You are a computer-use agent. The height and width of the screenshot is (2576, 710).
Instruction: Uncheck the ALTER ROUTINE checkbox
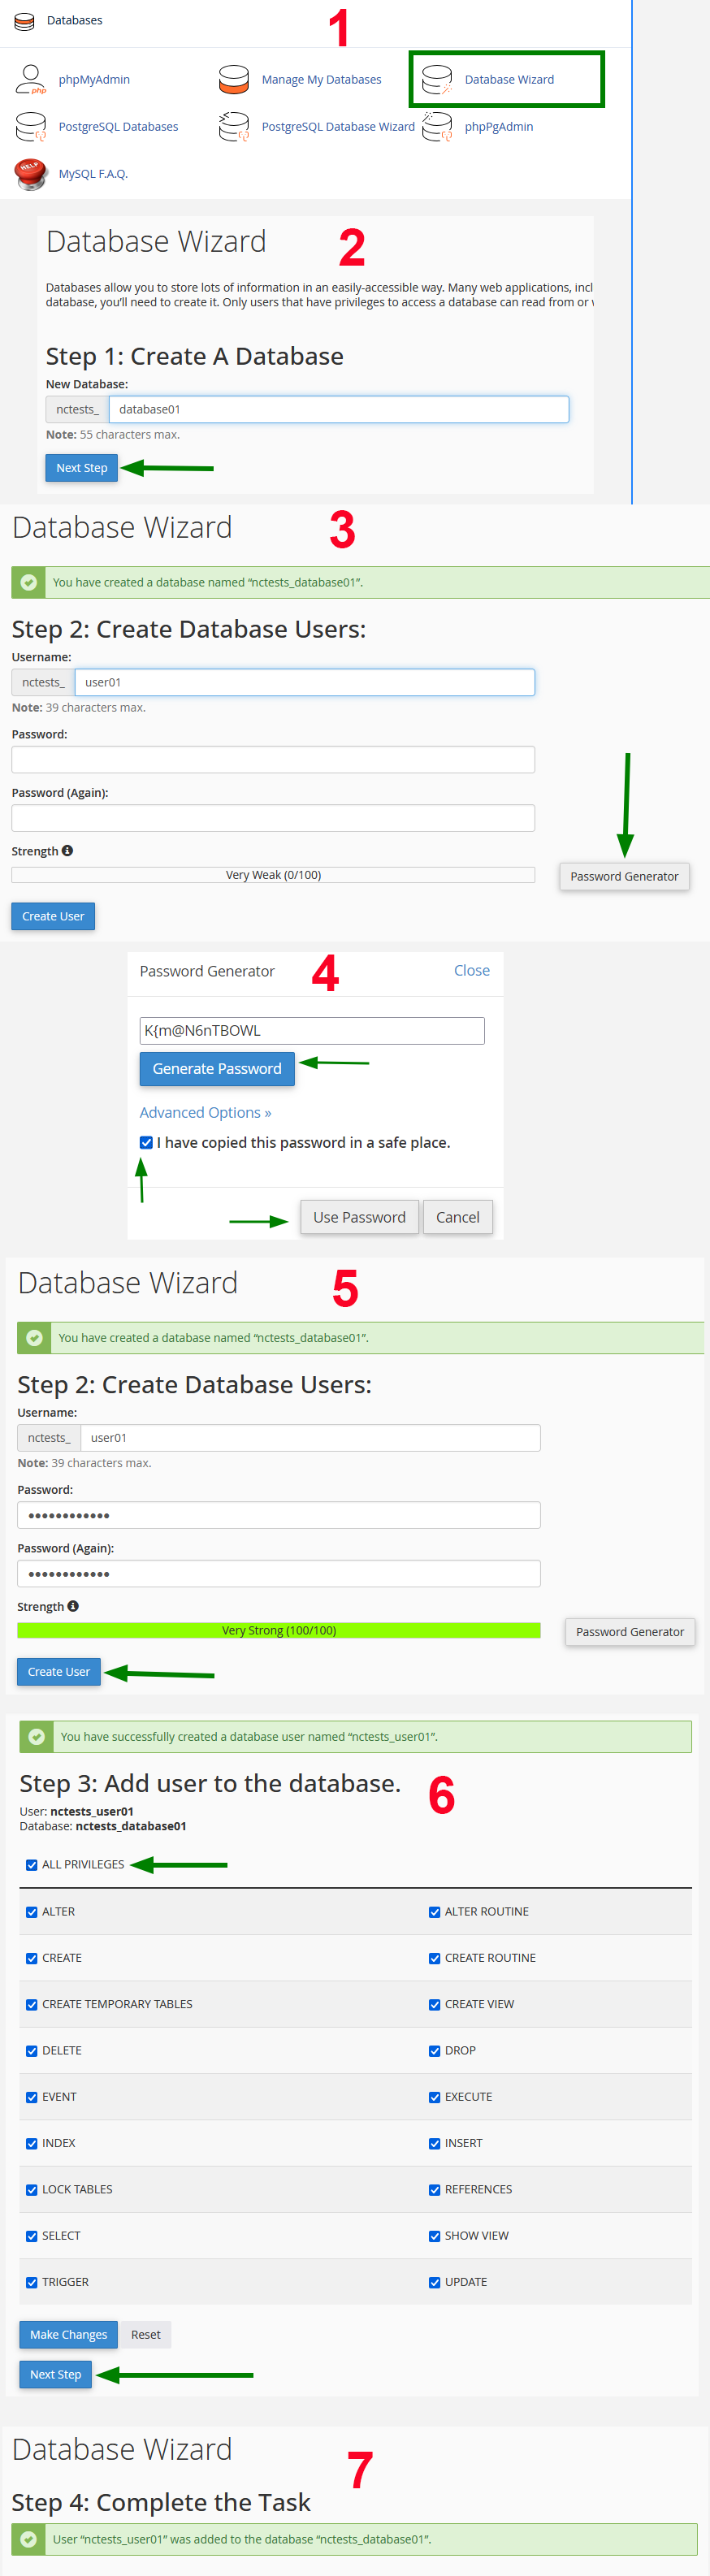click(435, 1912)
